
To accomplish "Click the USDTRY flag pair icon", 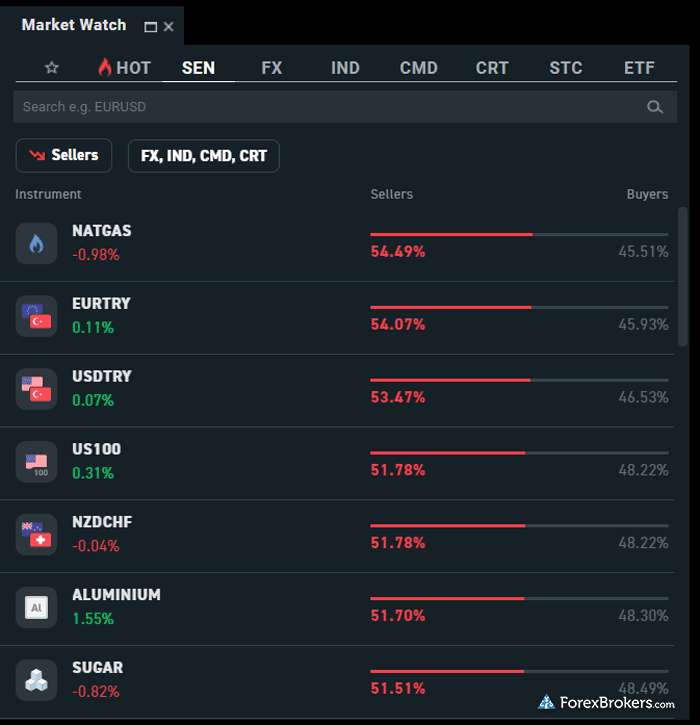I will tap(36, 389).
